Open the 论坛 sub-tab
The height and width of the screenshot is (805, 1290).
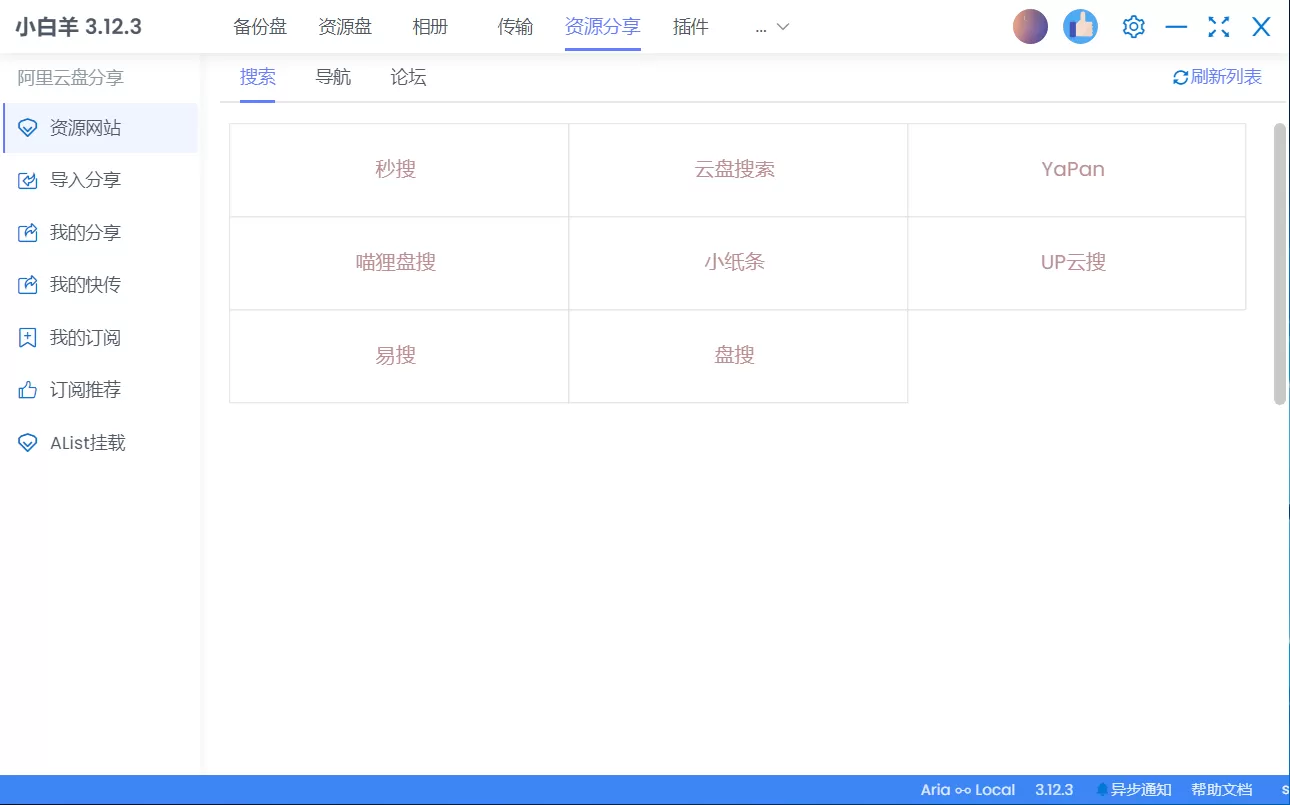[406, 76]
